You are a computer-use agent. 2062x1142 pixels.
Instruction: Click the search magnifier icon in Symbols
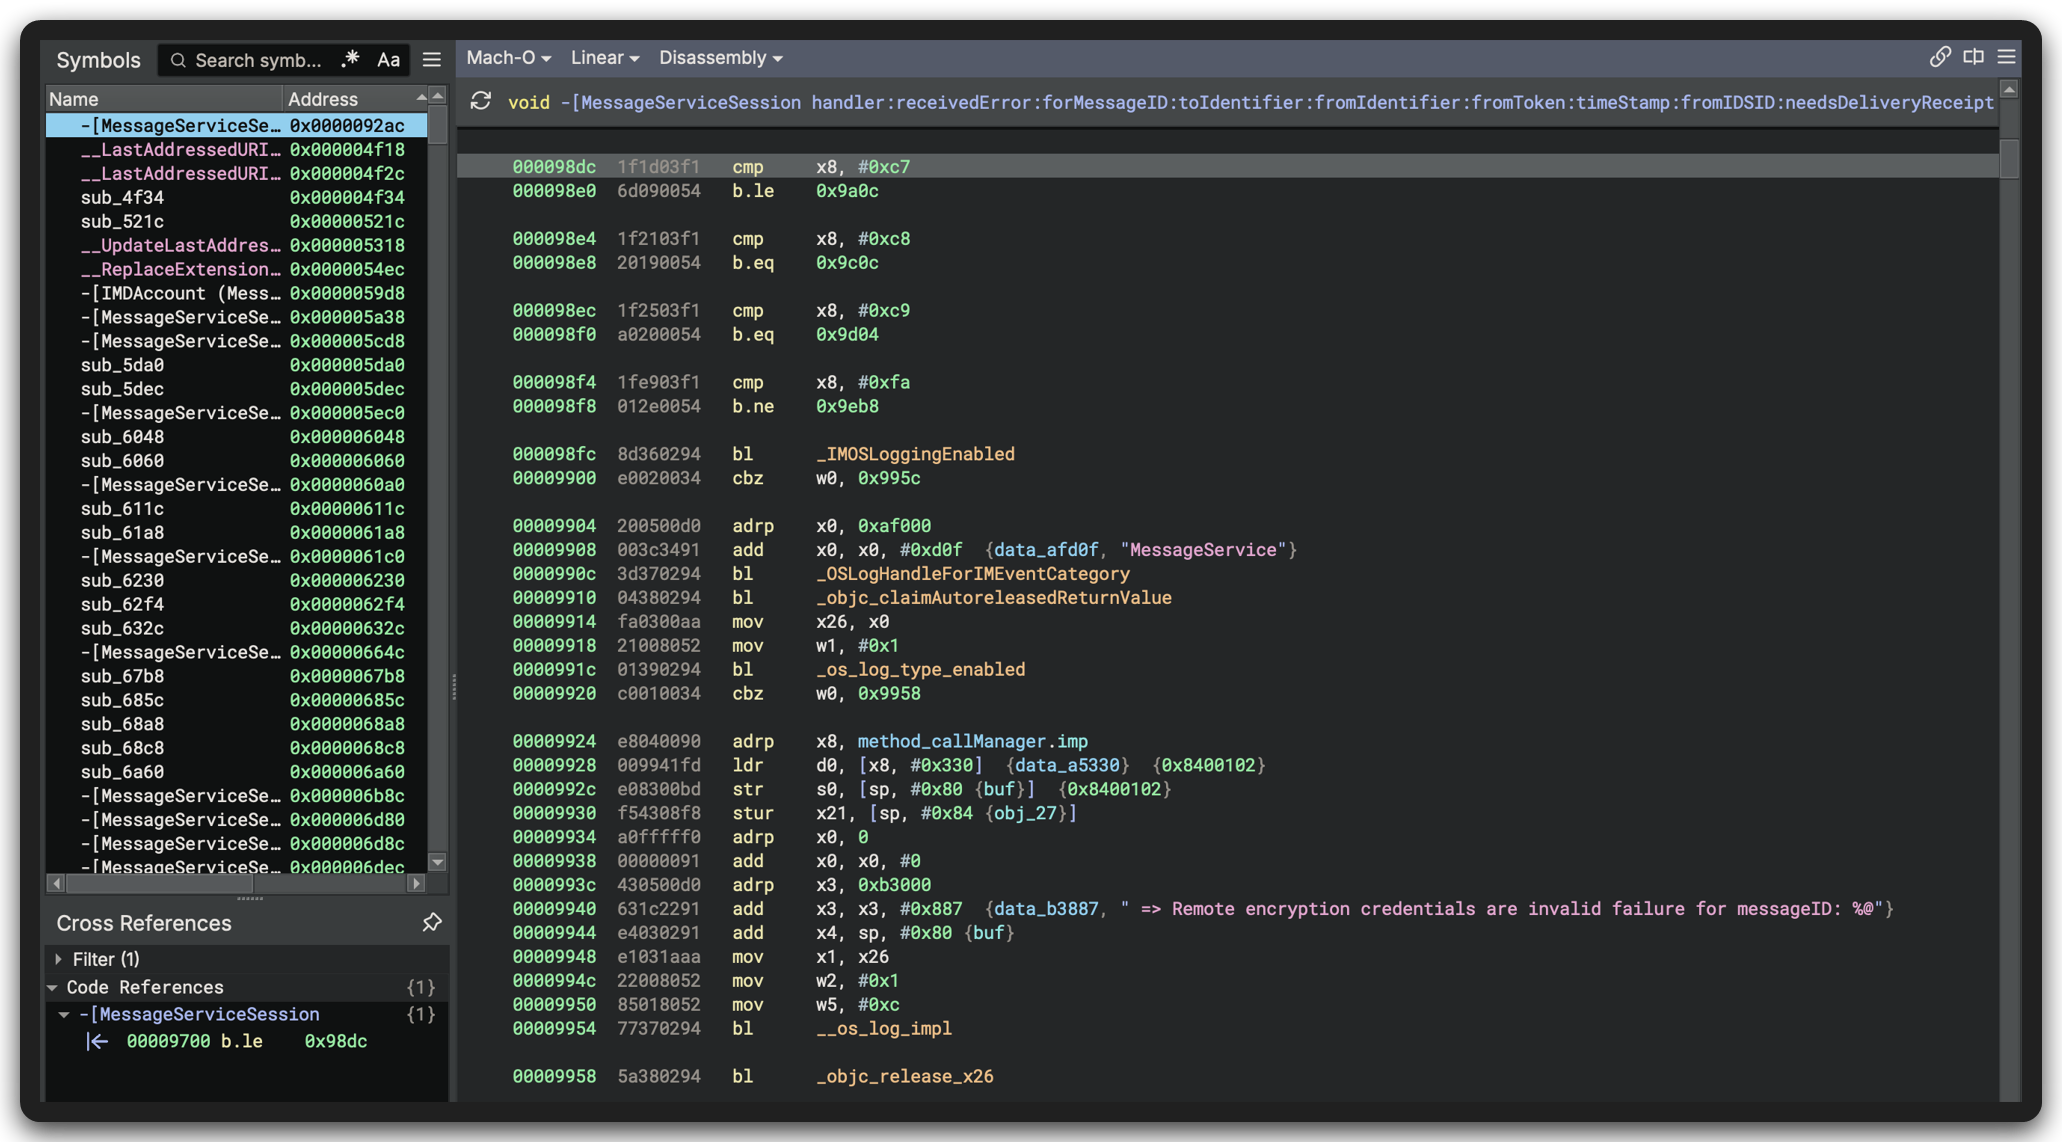pos(178,60)
